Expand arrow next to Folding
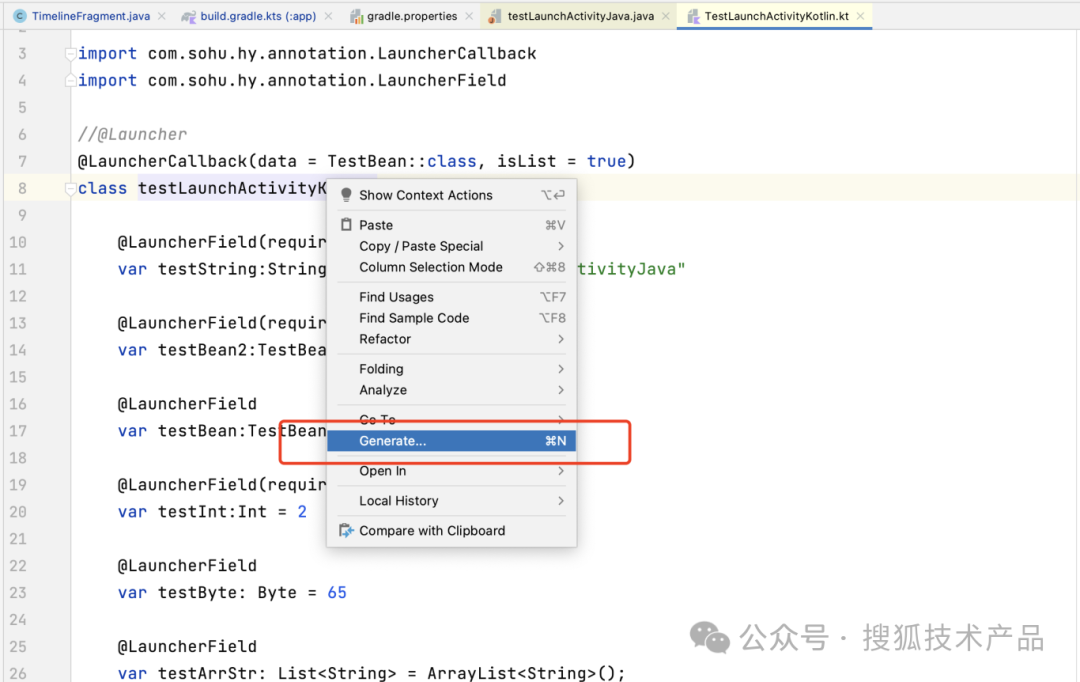This screenshot has width=1080, height=682. (x=561, y=369)
